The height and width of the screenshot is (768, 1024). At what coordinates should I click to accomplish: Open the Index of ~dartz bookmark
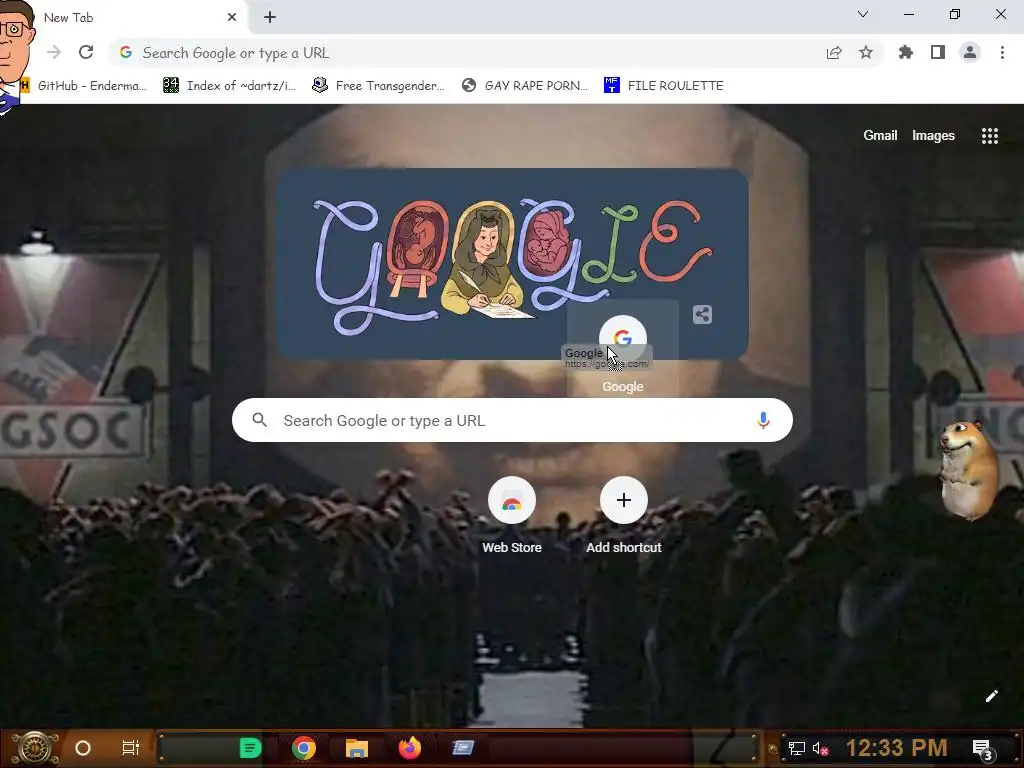coord(230,86)
